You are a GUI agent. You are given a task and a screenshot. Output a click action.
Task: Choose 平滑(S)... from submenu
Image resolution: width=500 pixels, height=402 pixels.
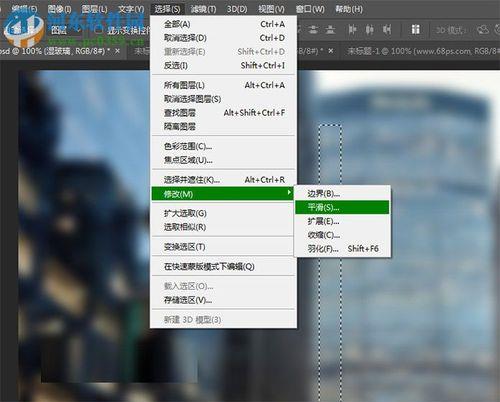pyautogui.click(x=342, y=207)
